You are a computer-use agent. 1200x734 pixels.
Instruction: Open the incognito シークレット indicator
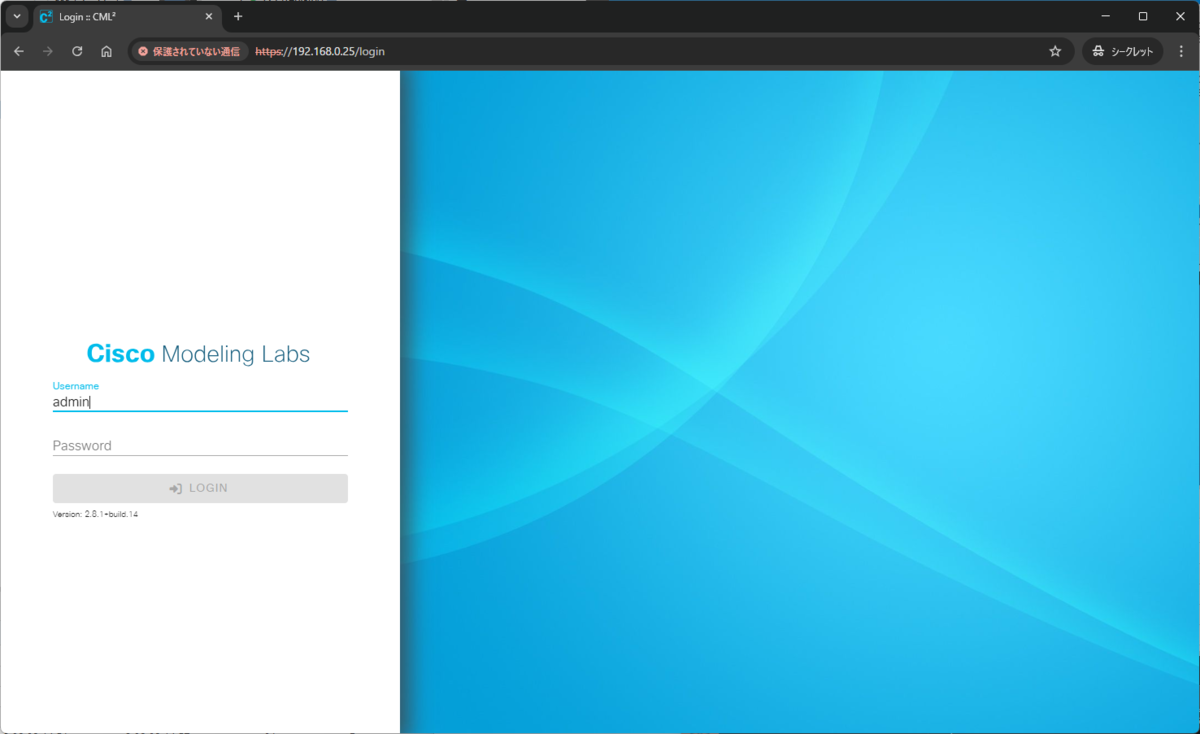1122,51
